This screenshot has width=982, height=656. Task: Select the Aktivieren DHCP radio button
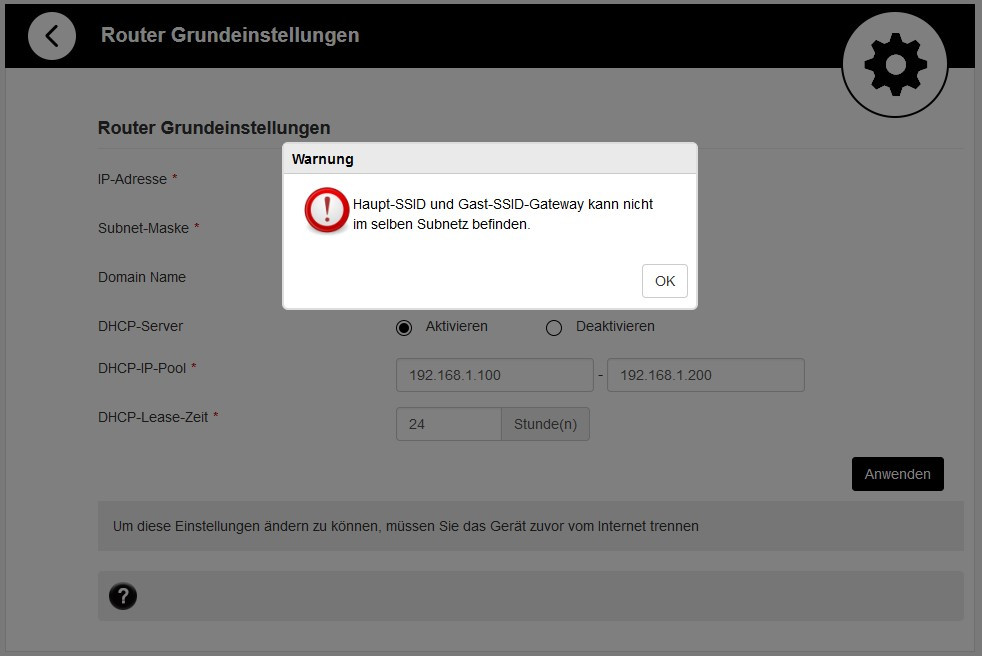point(404,328)
